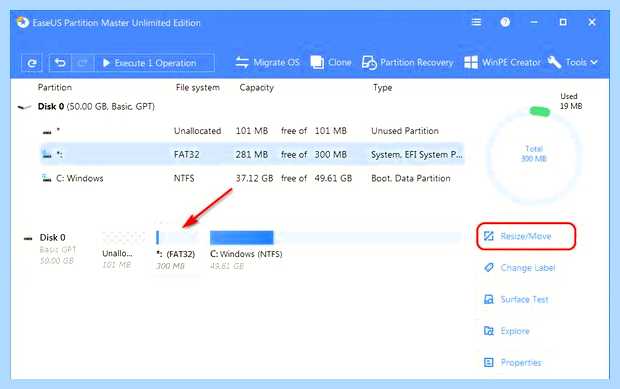Image resolution: width=620 pixels, height=389 pixels.
Task: Click the Type column header
Action: pos(382,87)
